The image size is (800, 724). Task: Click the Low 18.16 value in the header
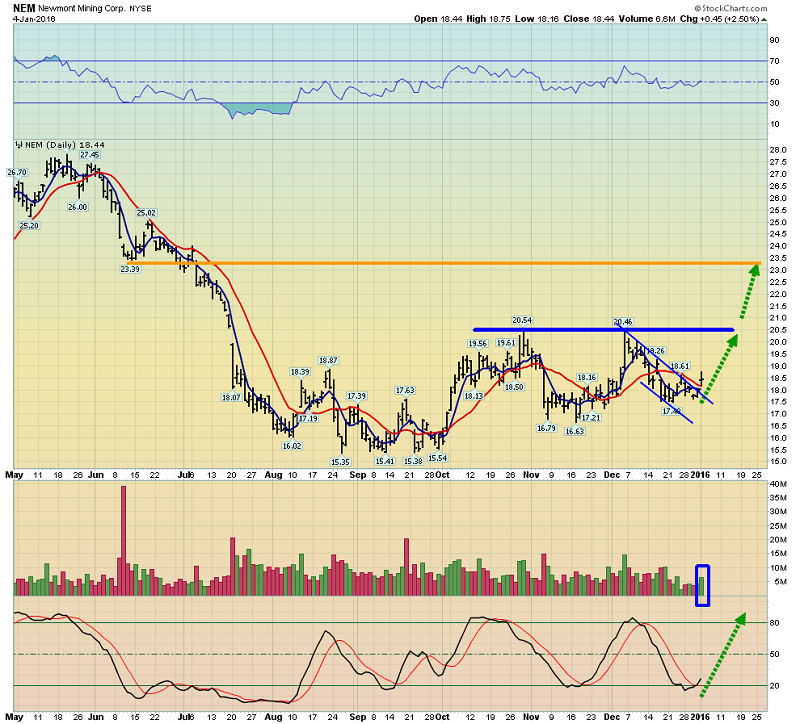537,19
